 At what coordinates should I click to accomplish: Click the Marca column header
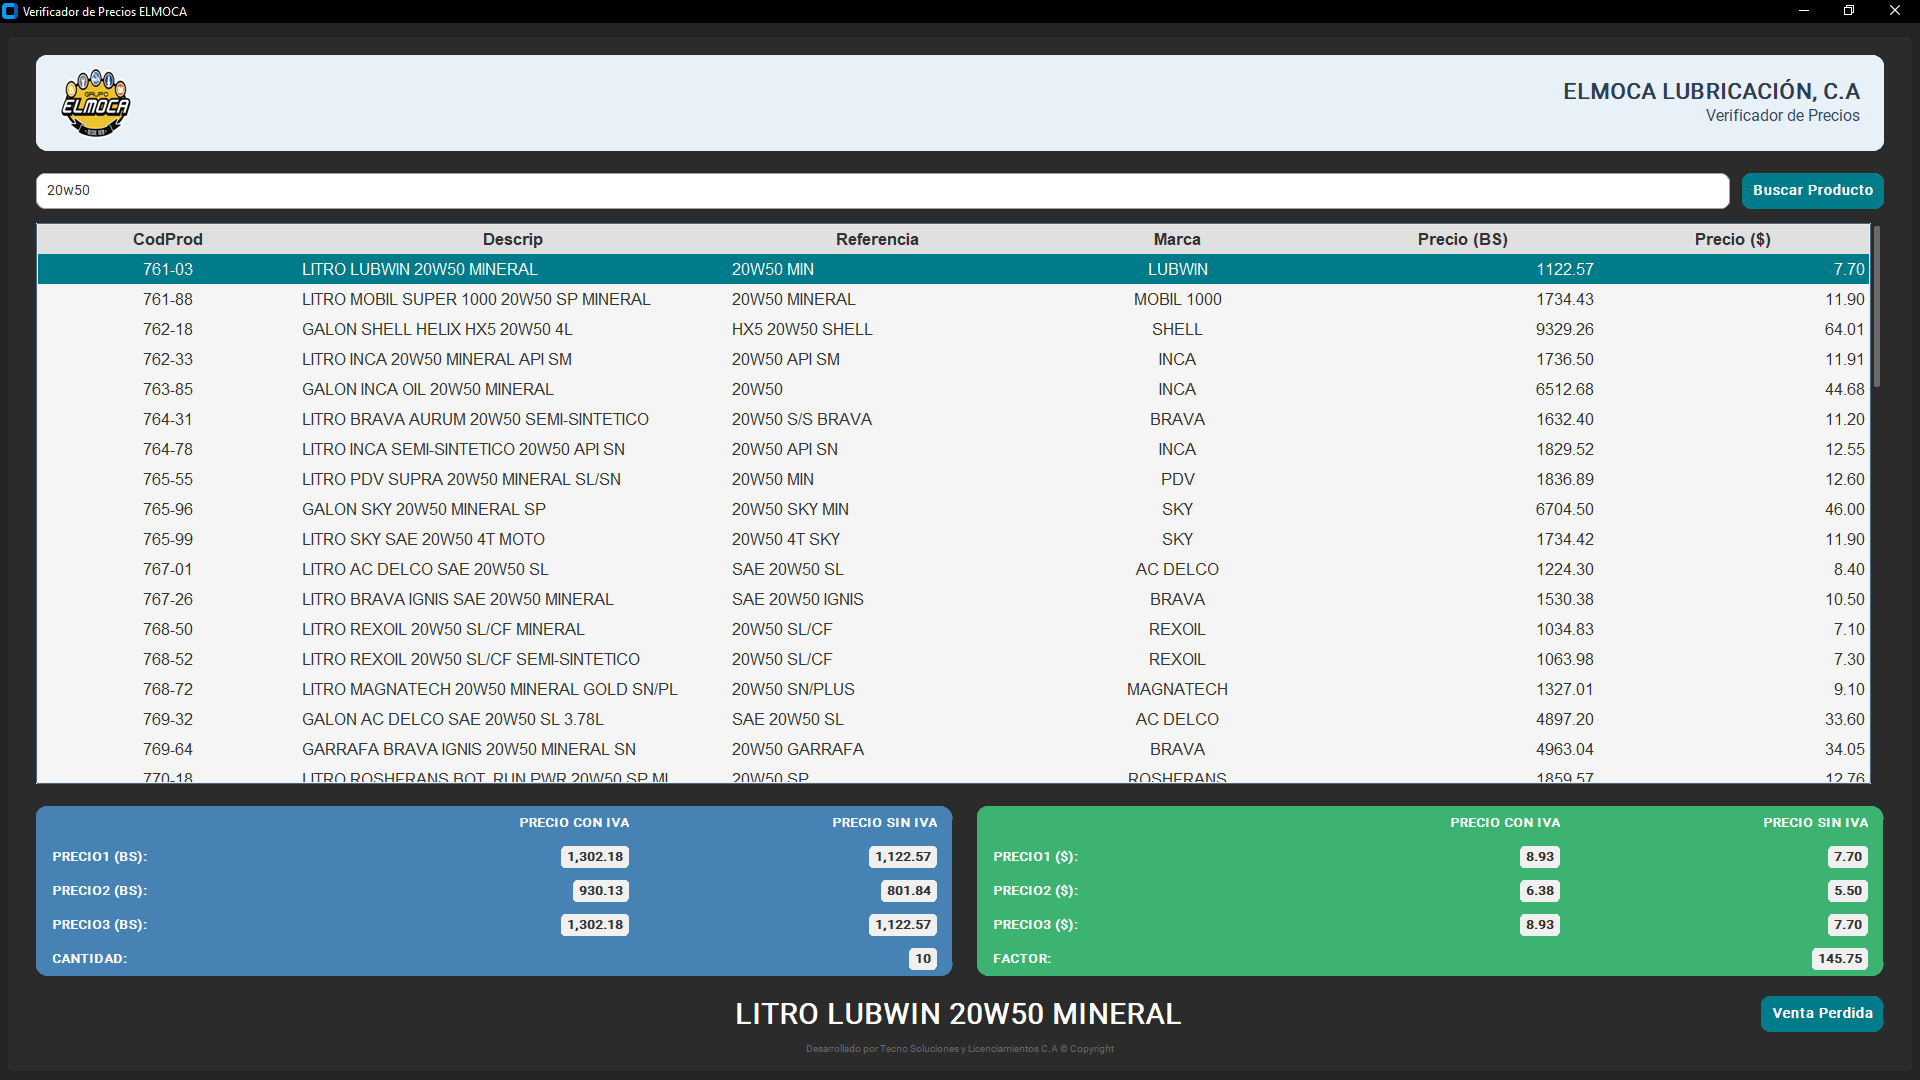[1176, 239]
